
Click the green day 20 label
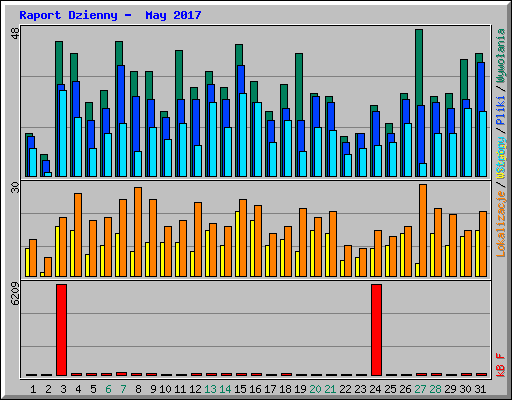coord(315,389)
